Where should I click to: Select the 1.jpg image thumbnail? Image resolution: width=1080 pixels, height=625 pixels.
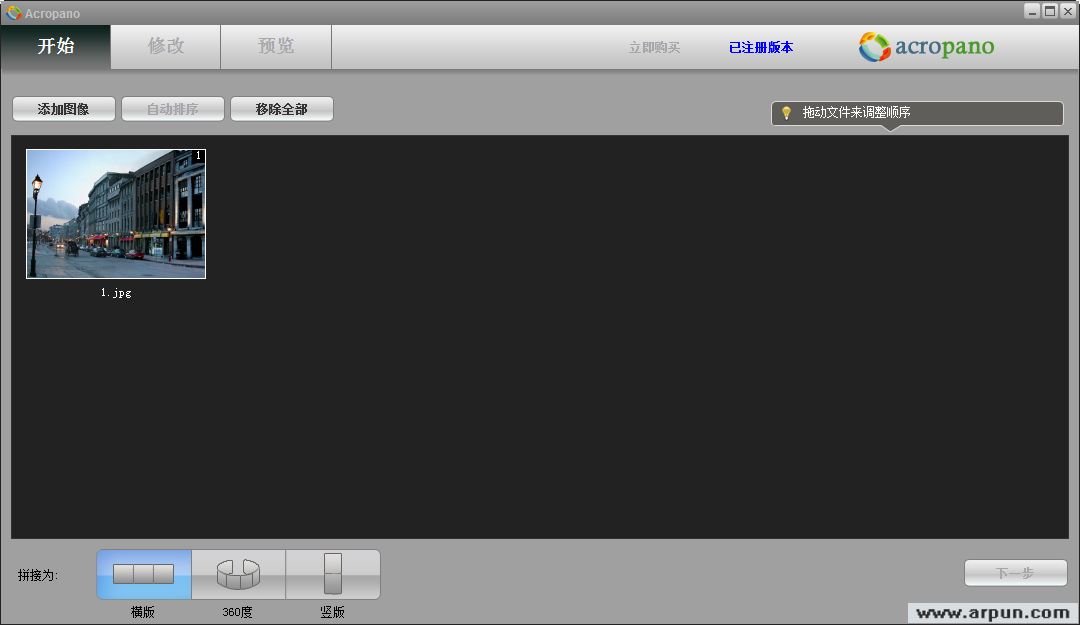[x=115, y=213]
